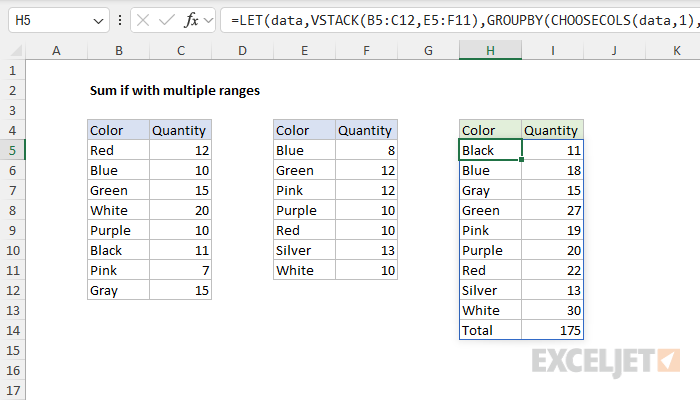Open the insert function fx button

click(191, 20)
